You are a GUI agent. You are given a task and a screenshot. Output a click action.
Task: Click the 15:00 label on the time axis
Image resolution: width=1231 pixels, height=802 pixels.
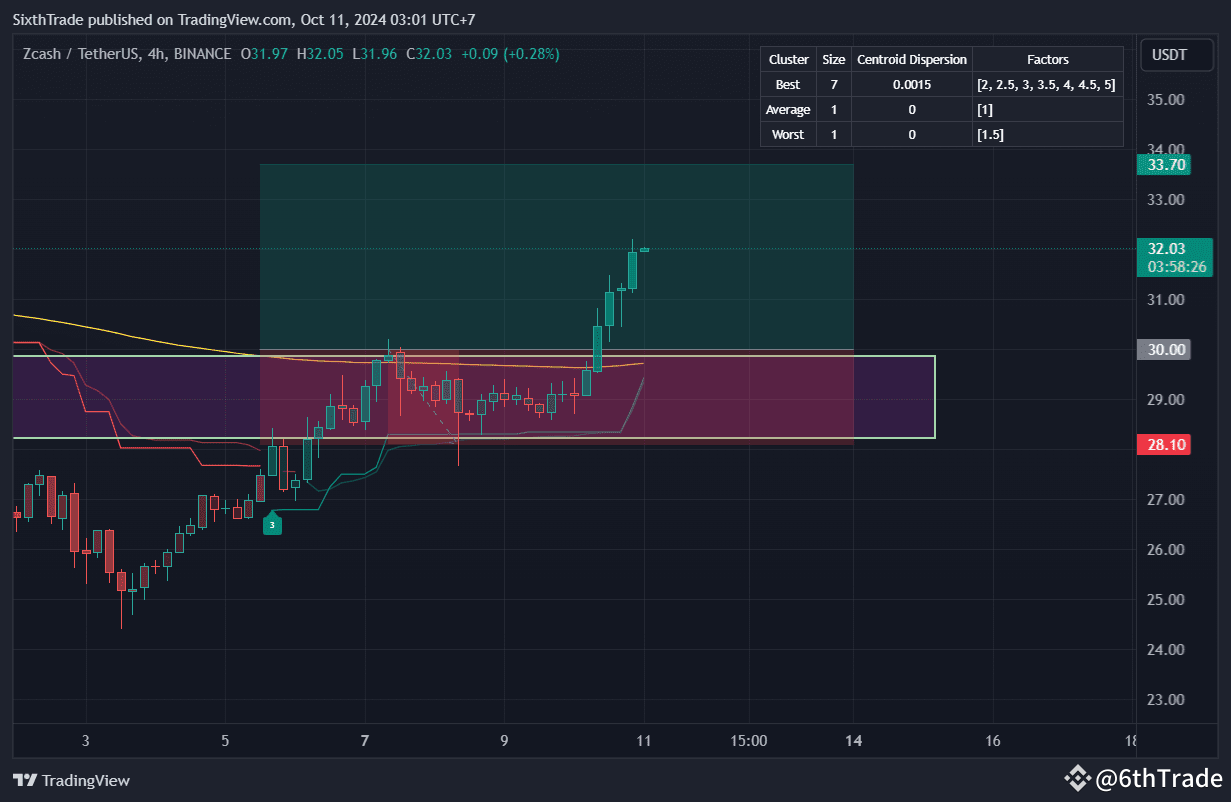pos(749,741)
